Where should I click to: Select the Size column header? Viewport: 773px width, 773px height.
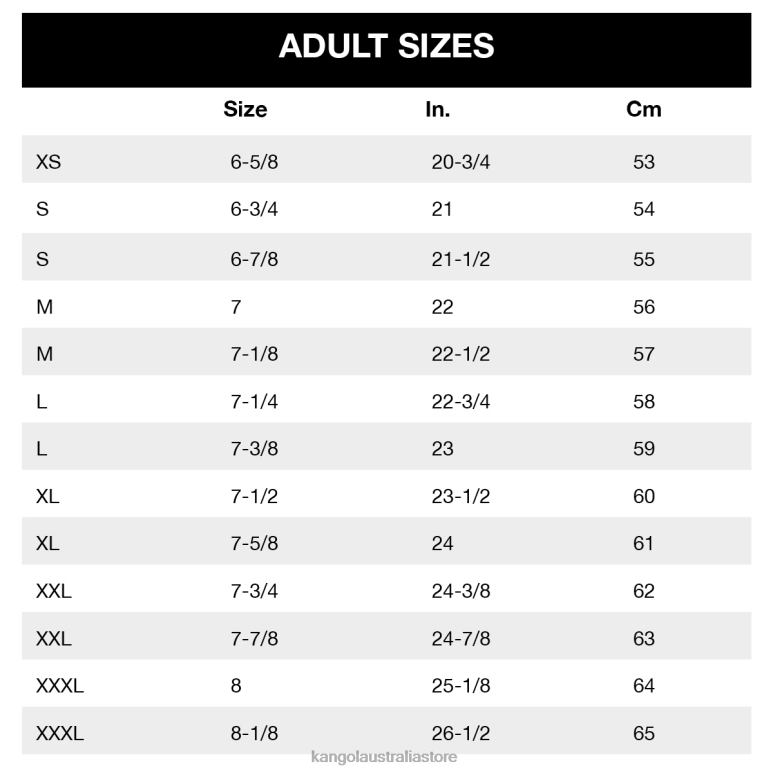point(245,109)
